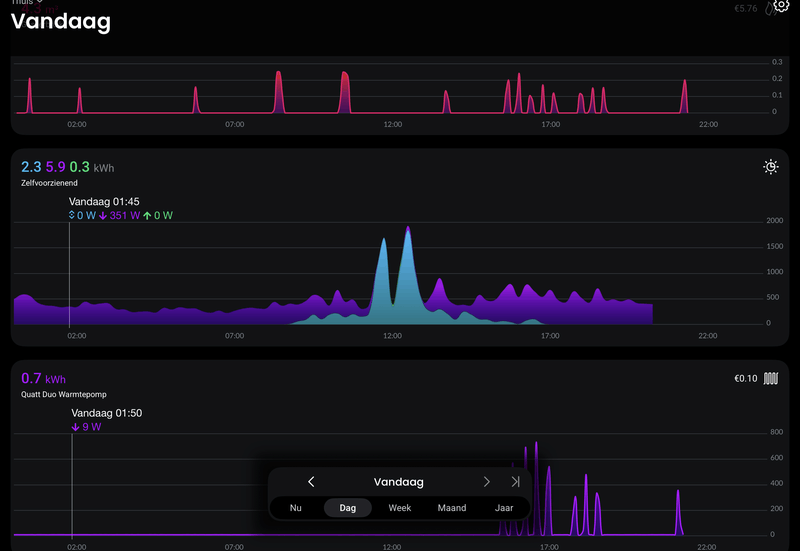The width and height of the screenshot is (800, 551).
Task: Go to next day with right chevron
Action: [x=486, y=482]
